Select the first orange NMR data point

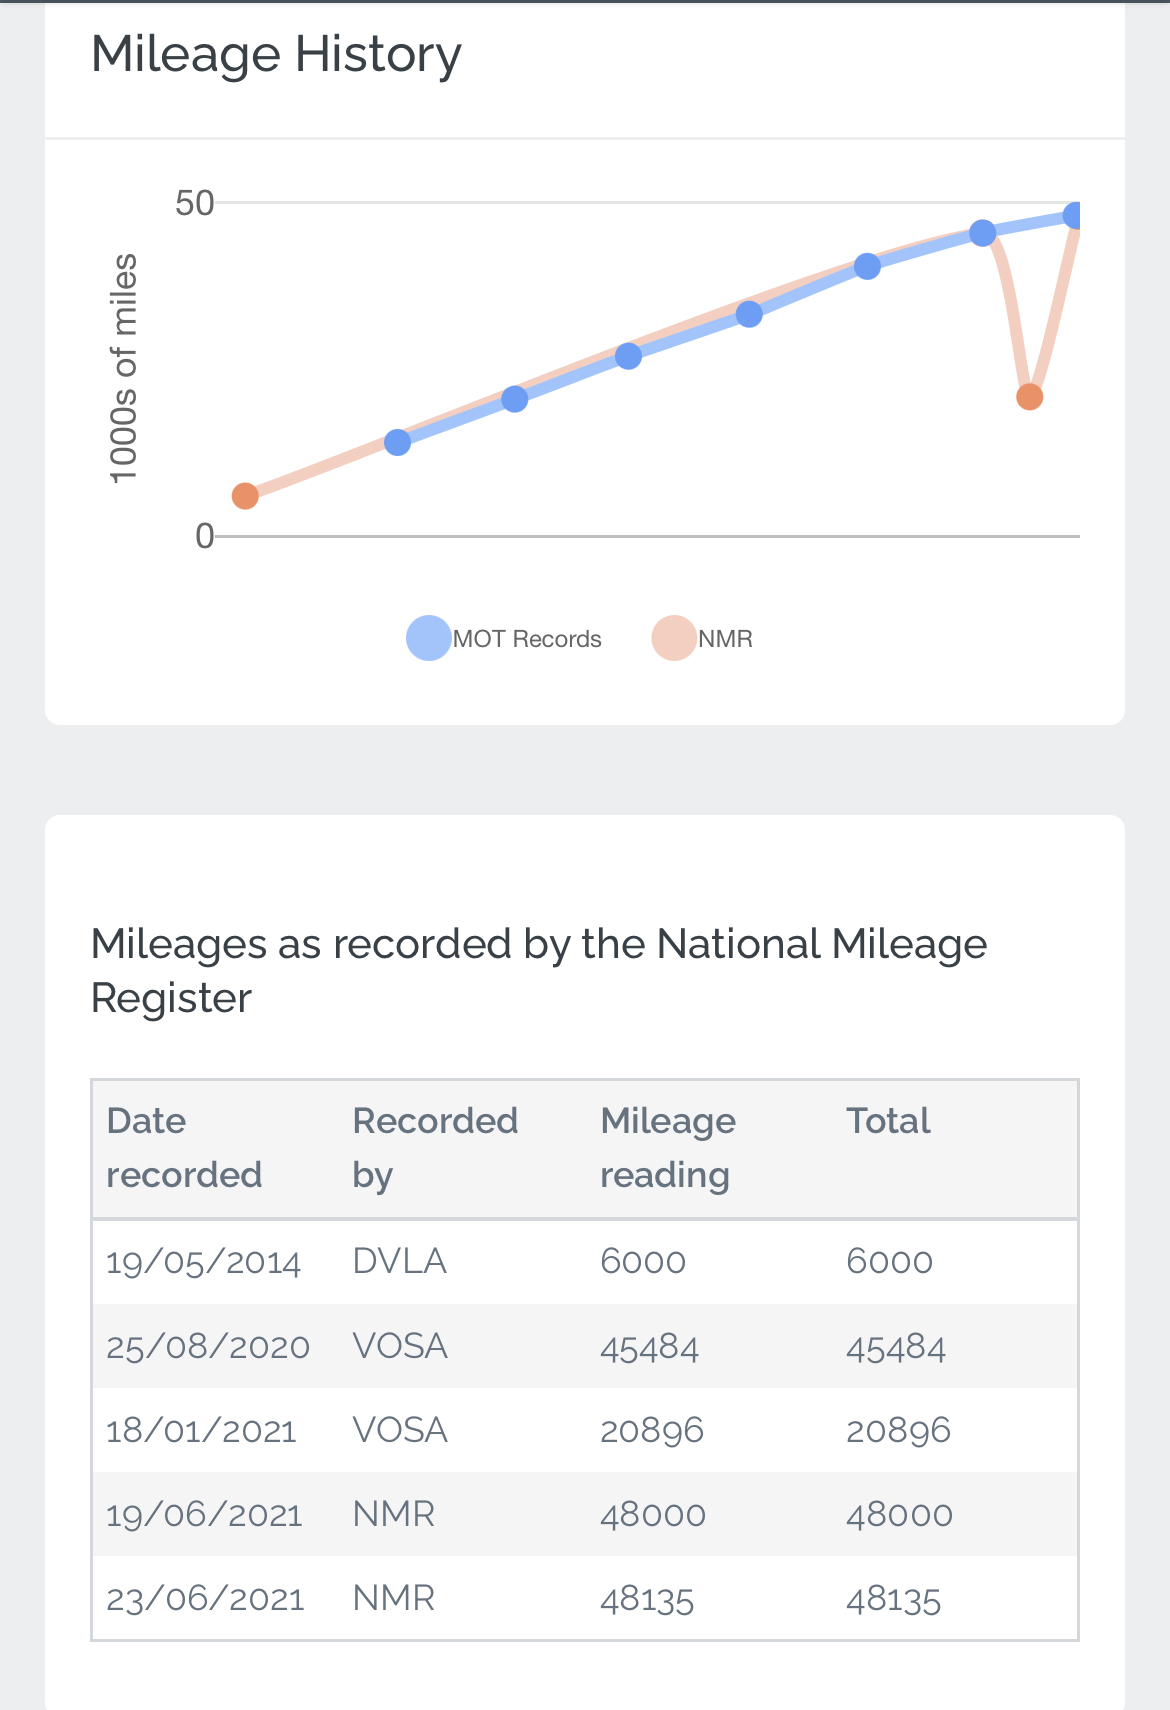[x=245, y=496]
